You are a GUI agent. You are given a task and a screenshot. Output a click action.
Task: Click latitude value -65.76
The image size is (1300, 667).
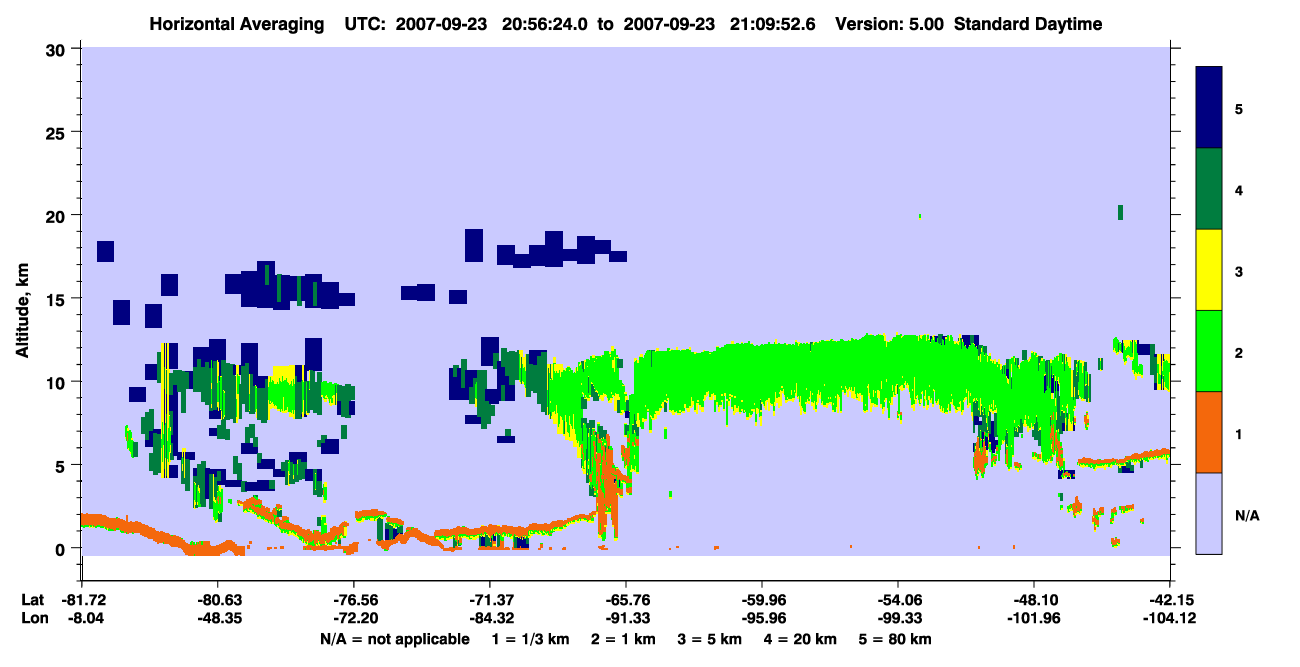click(x=626, y=600)
